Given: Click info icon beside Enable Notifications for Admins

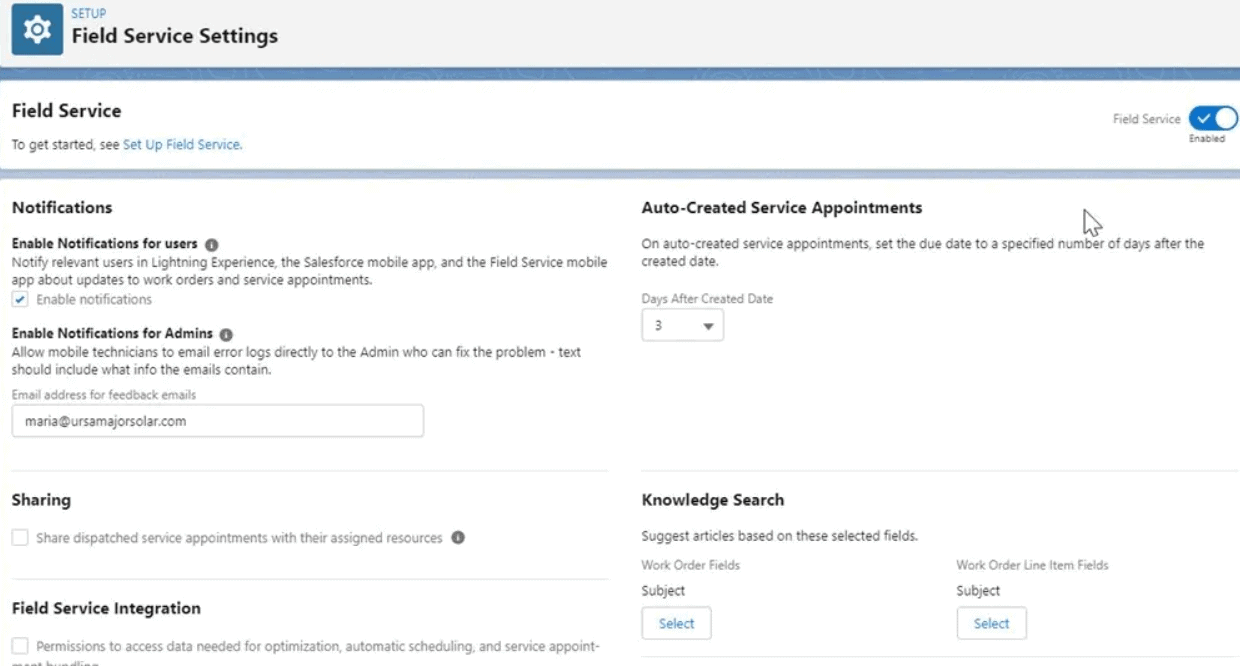Looking at the screenshot, I should coord(226,334).
